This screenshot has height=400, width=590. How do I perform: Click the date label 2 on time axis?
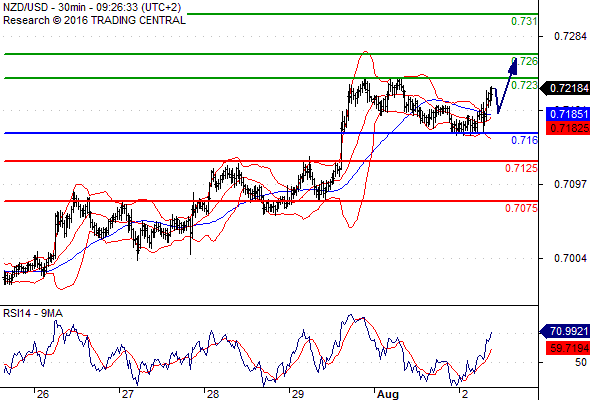coord(465,394)
